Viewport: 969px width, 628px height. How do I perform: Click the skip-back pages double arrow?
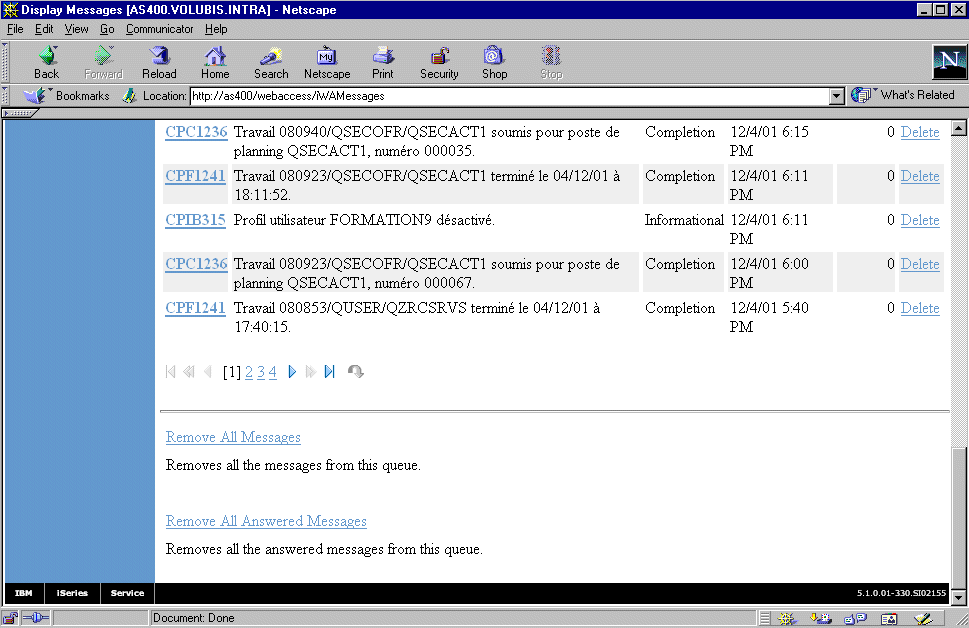189,371
